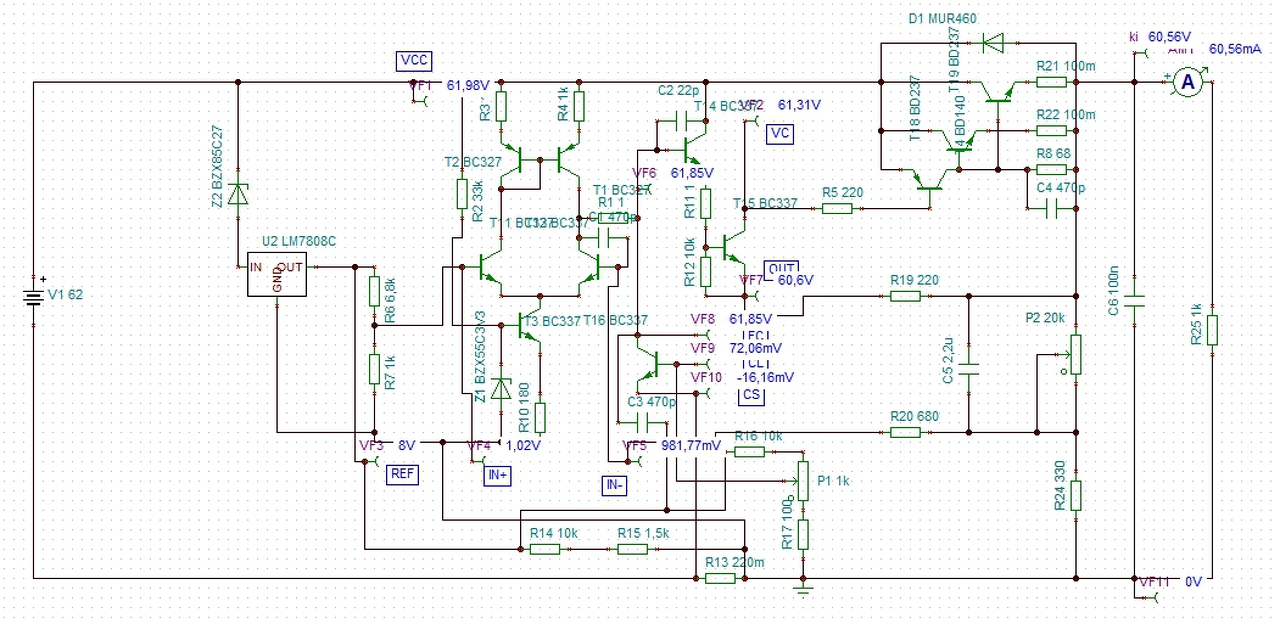Select resistor R5 220
Viewport: 1280px width, 618px height.
[836, 208]
